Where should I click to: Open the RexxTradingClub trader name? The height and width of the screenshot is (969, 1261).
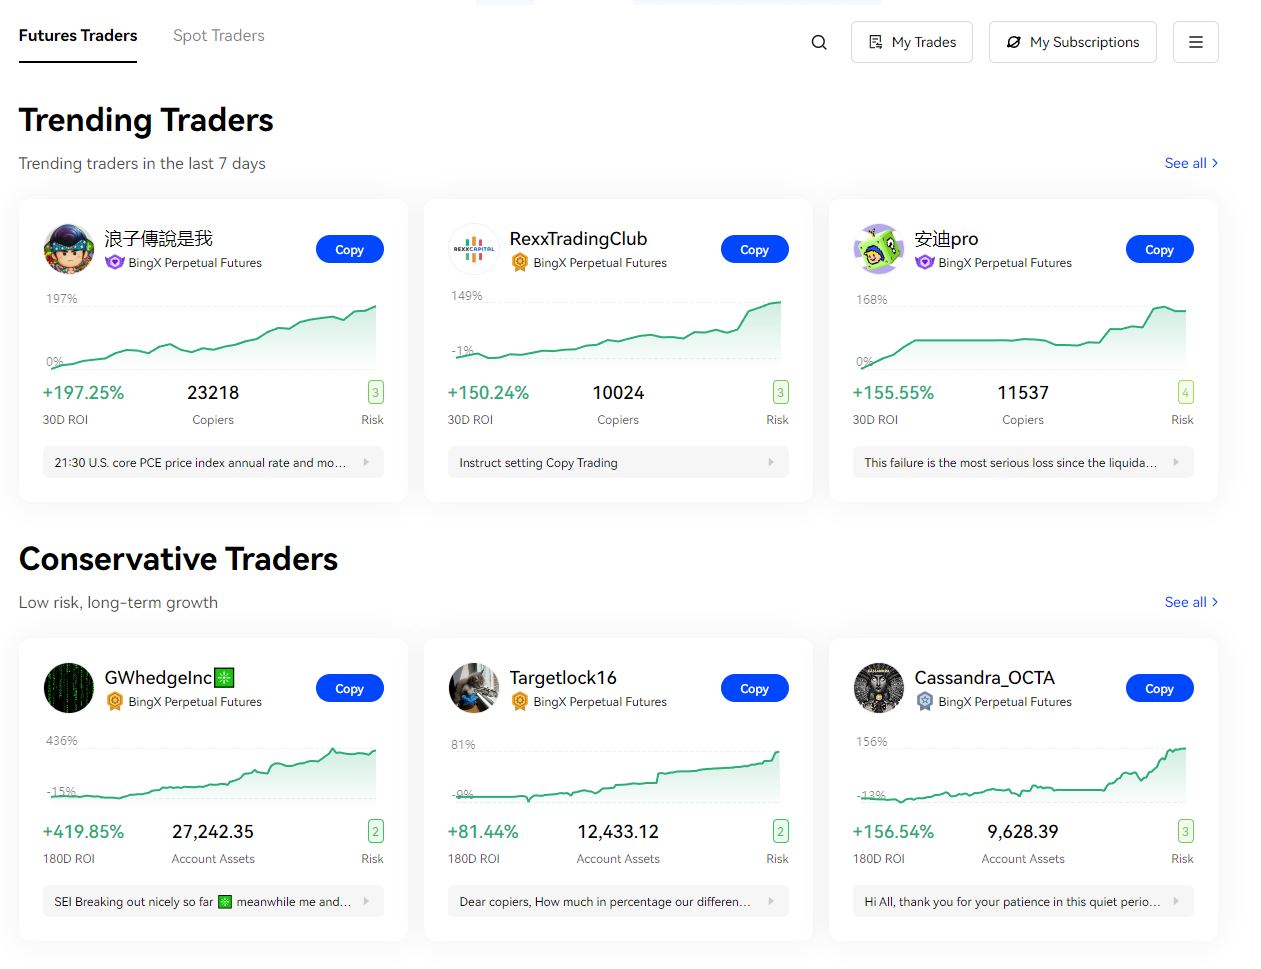pos(578,239)
